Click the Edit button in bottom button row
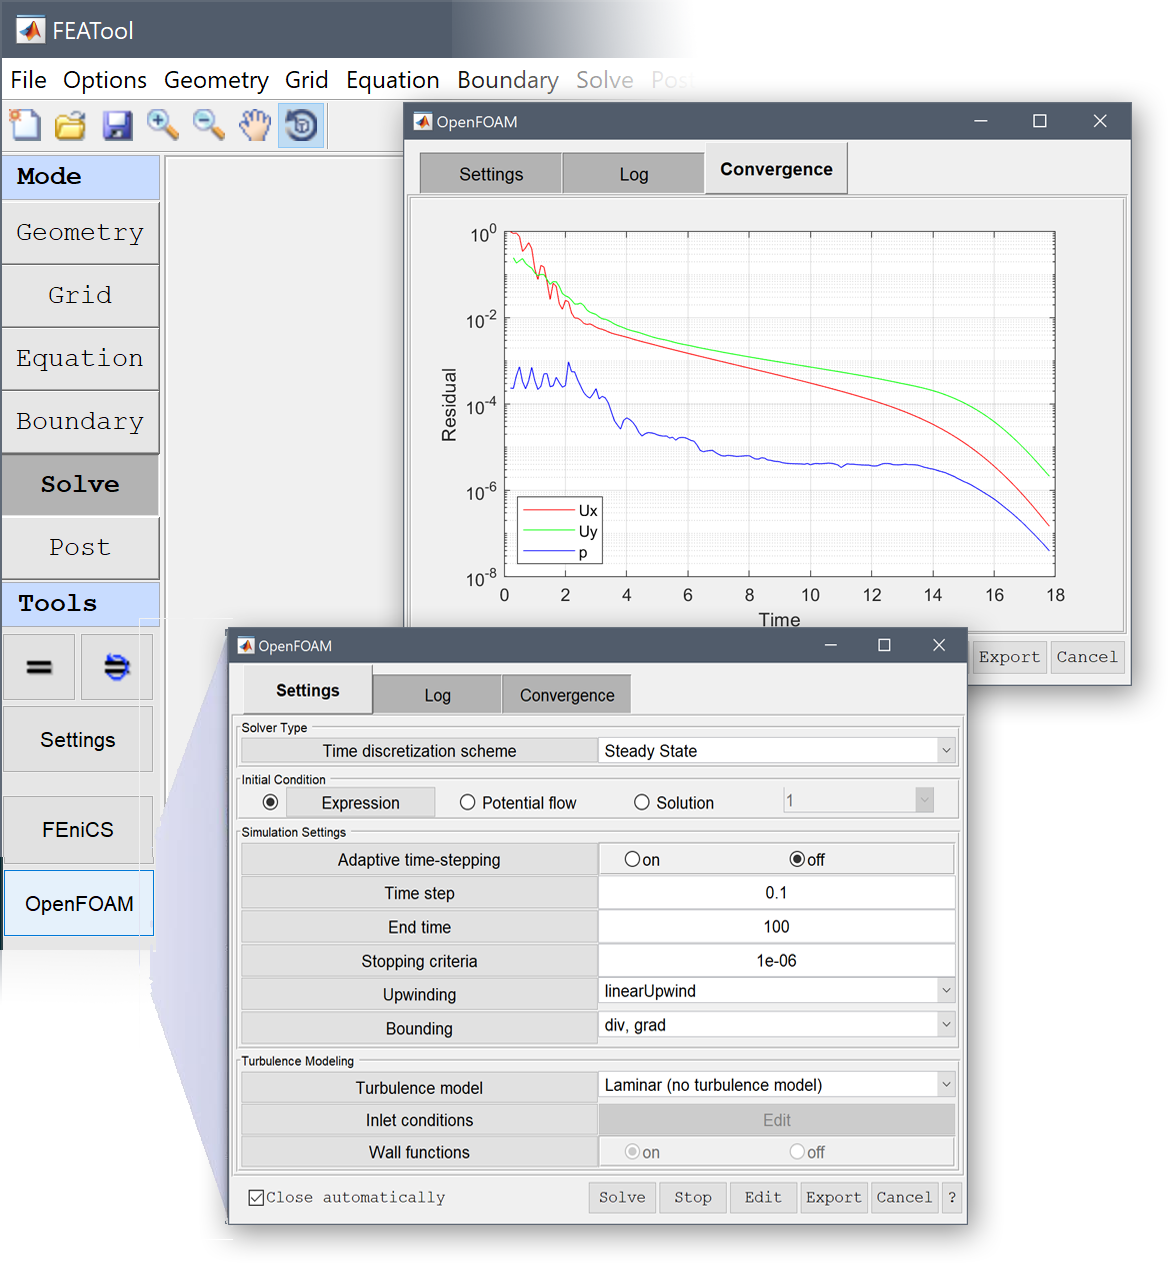This screenshot has height=1263, width=1168. click(763, 1197)
